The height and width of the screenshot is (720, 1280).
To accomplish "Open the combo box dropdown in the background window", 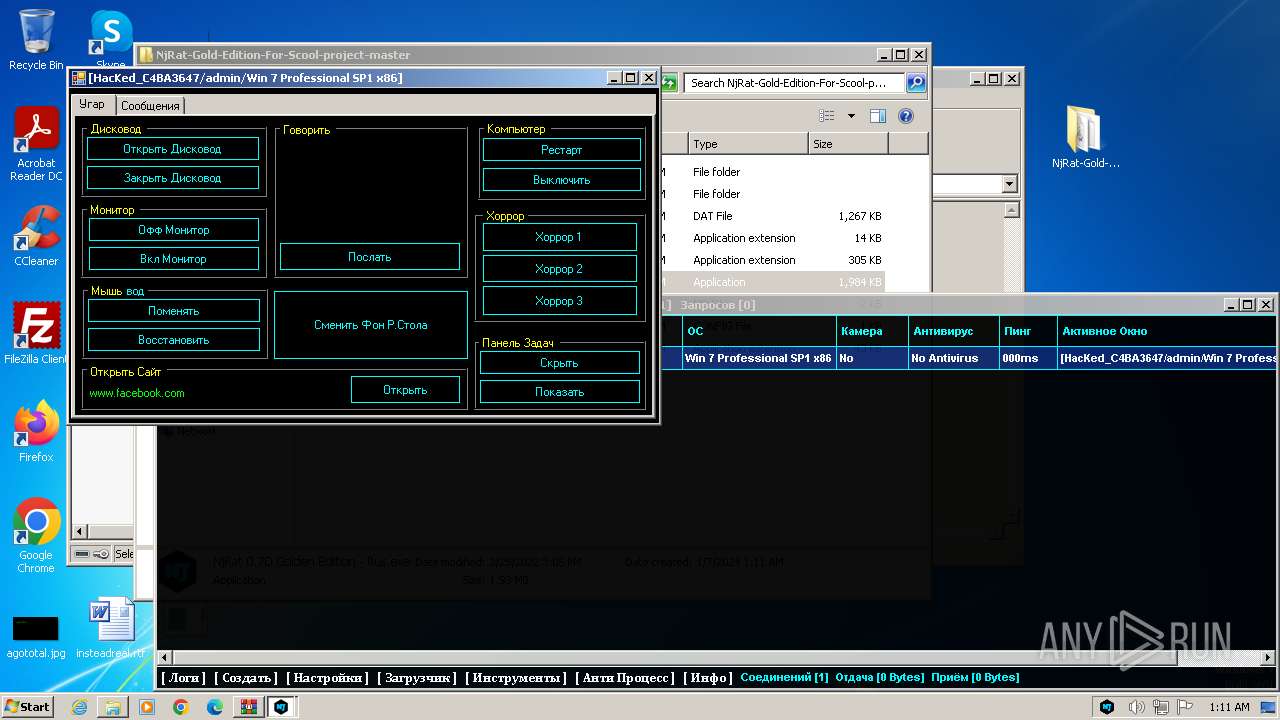I will click(1009, 184).
